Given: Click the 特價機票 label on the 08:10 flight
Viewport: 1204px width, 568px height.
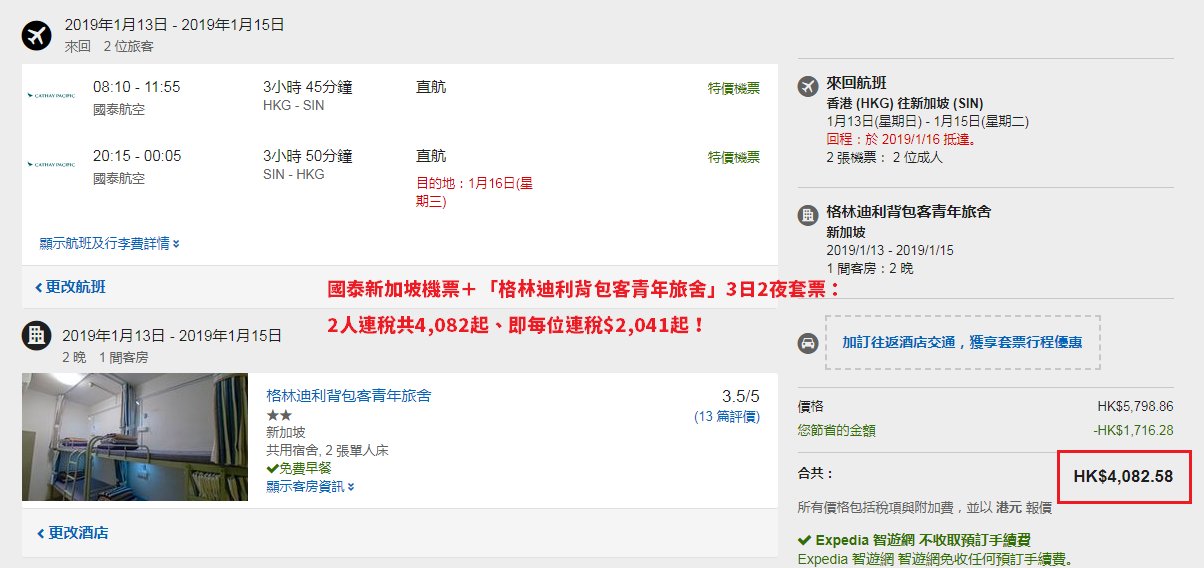Looking at the screenshot, I should pyautogui.click(x=734, y=88).
